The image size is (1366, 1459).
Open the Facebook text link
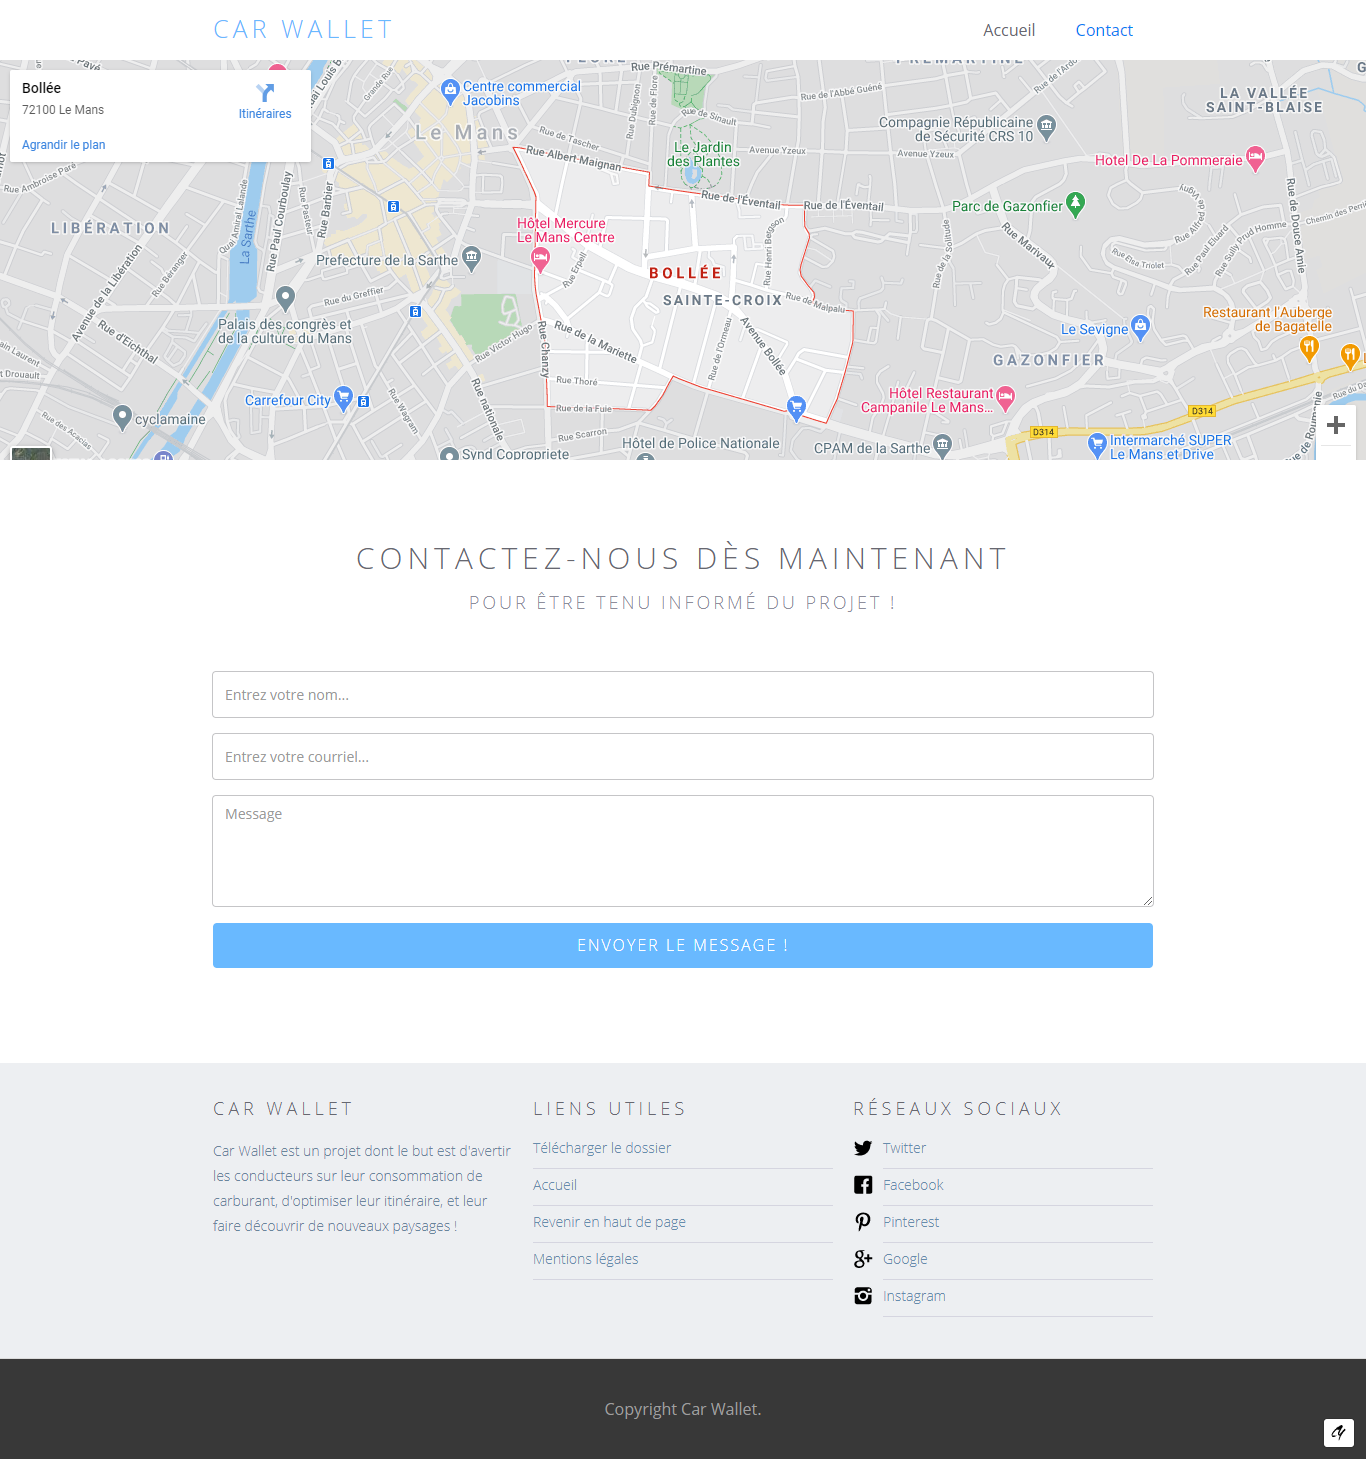(913, 1185)
